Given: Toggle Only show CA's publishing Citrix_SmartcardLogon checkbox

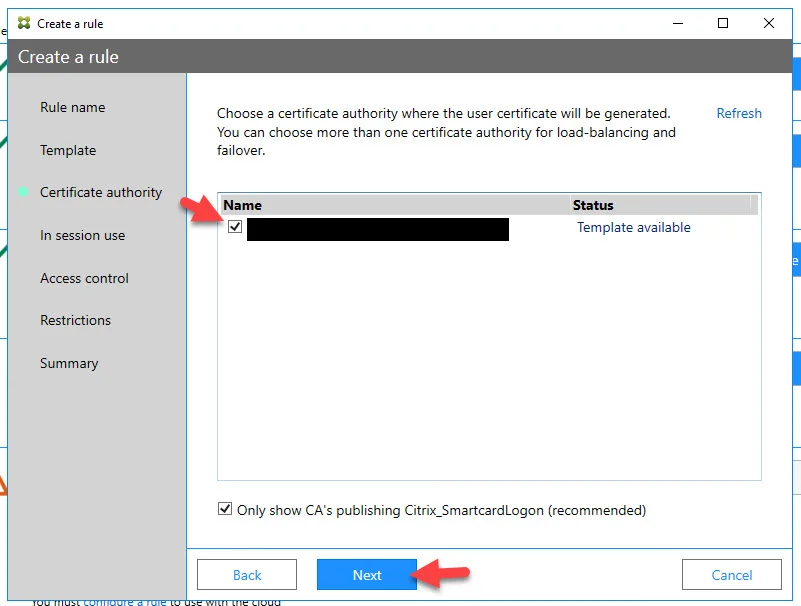Looking at the screenshot, I should point(225,509).
